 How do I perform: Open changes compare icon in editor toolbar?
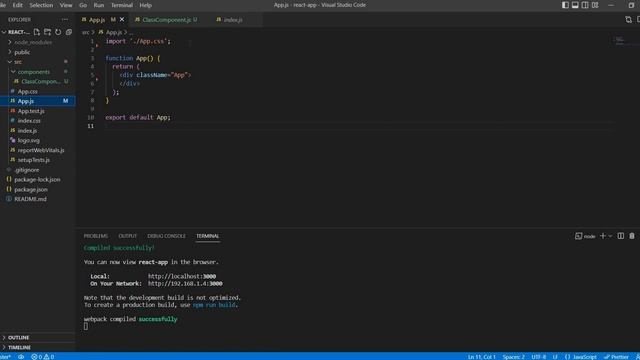pos(628,20)
